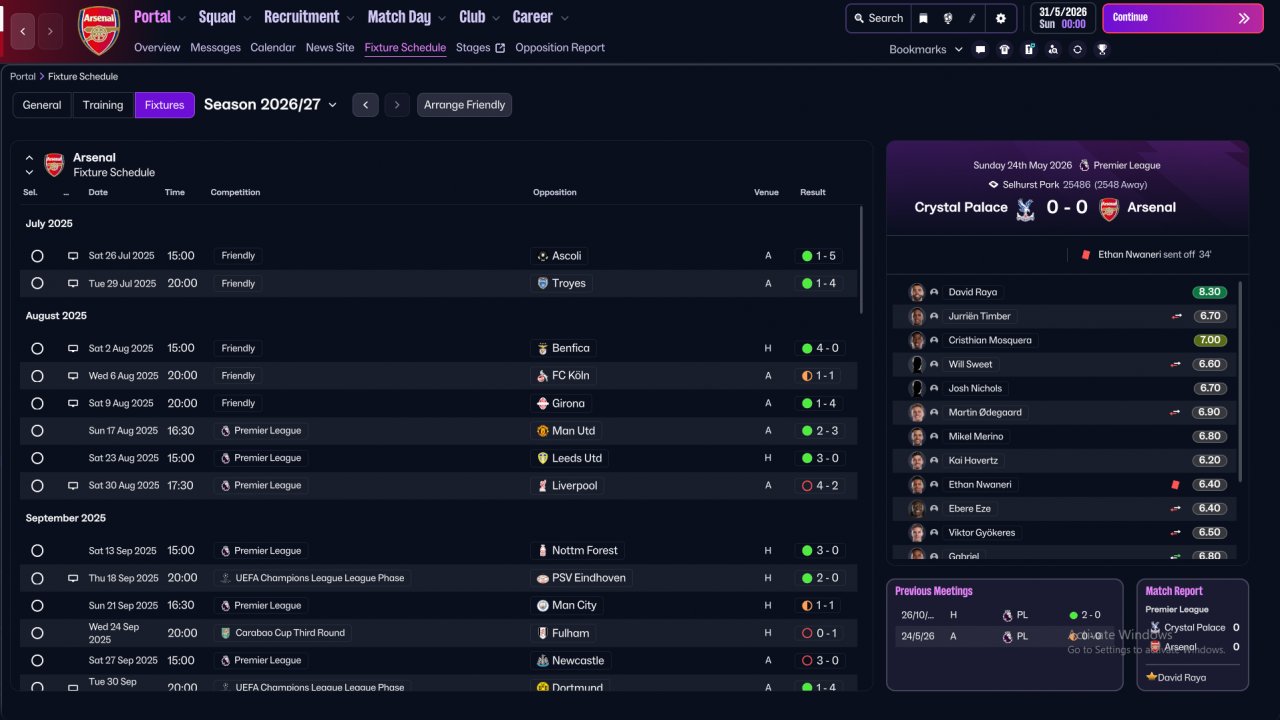Select the Girona fixture radio button

coord(37,404)
